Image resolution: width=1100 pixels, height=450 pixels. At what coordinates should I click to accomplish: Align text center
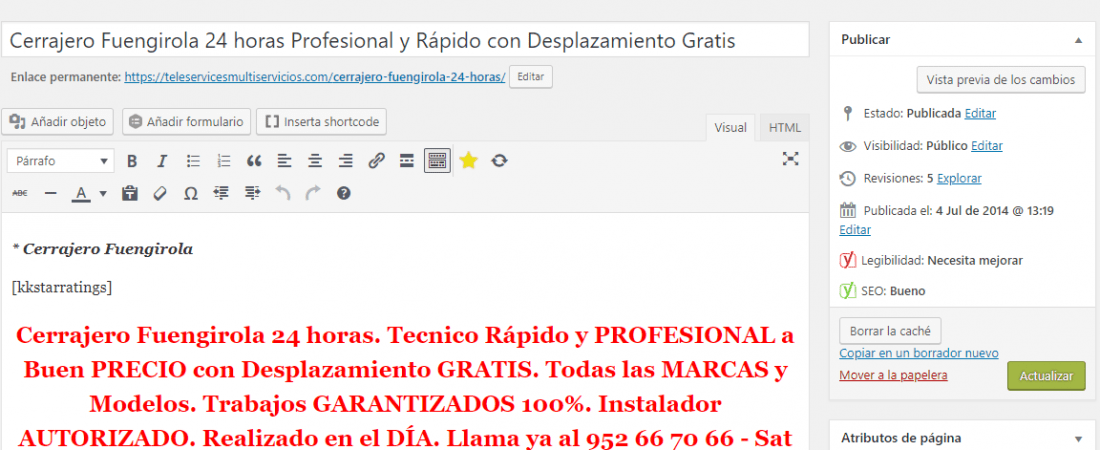tap(315, 161)
